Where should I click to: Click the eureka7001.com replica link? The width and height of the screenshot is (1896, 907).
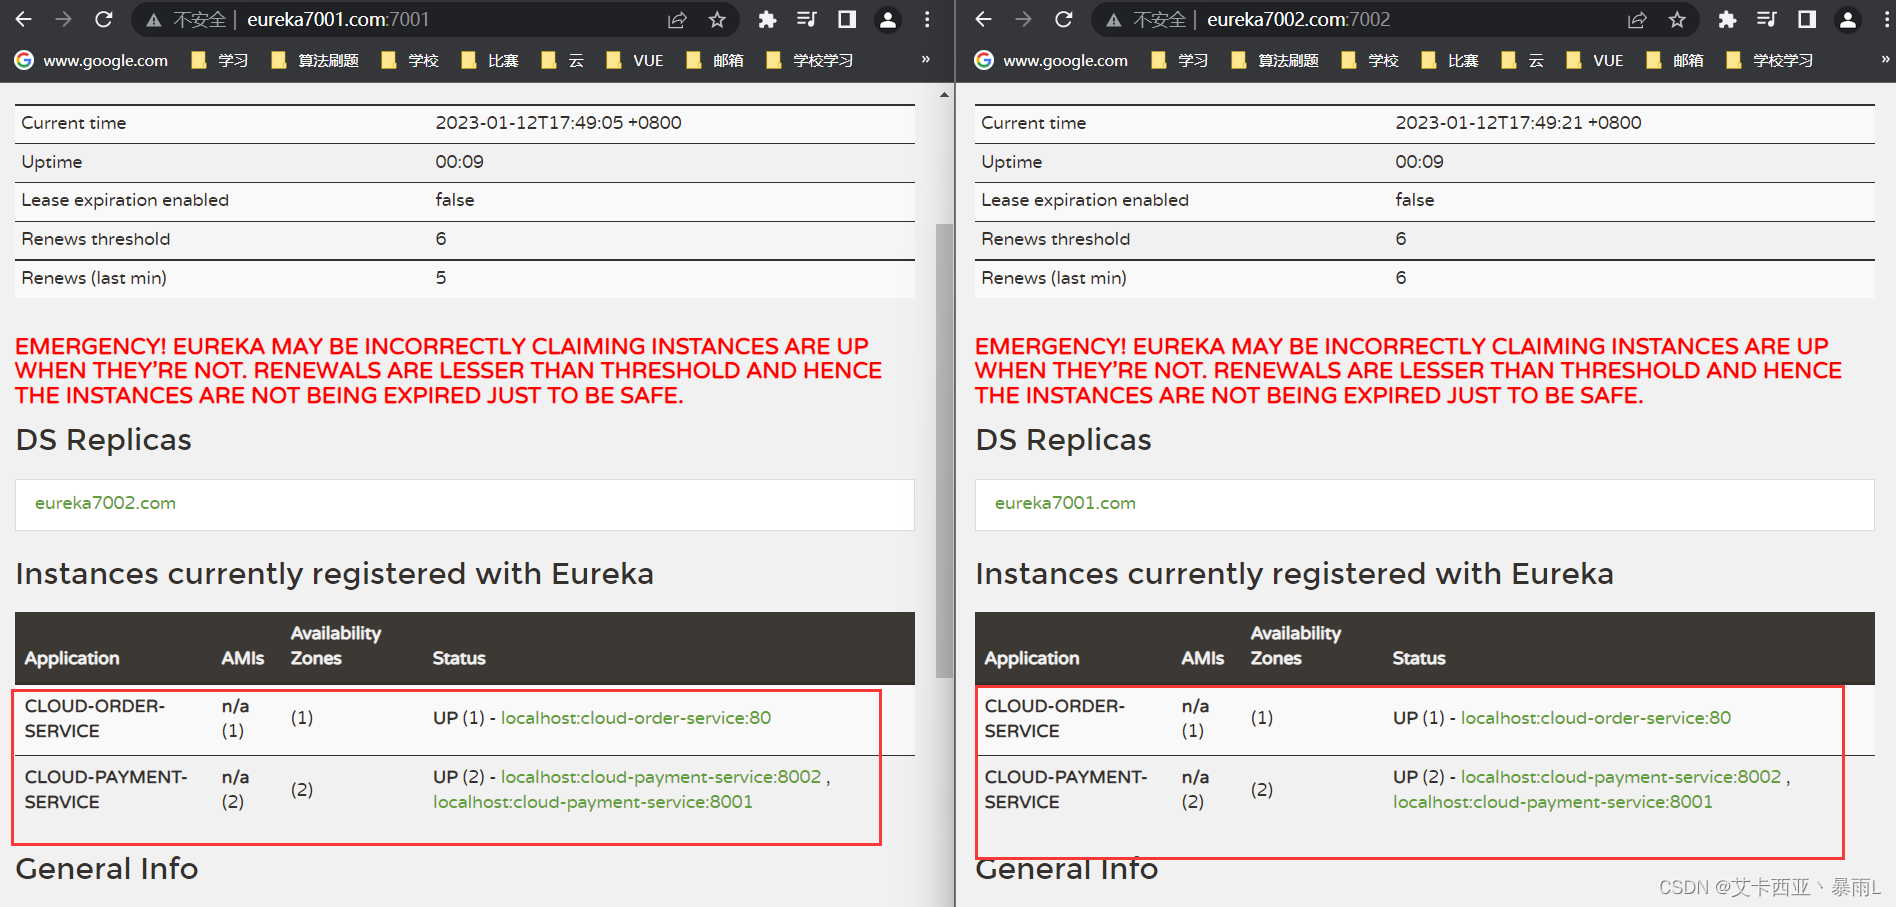[x=1065, y=503]
